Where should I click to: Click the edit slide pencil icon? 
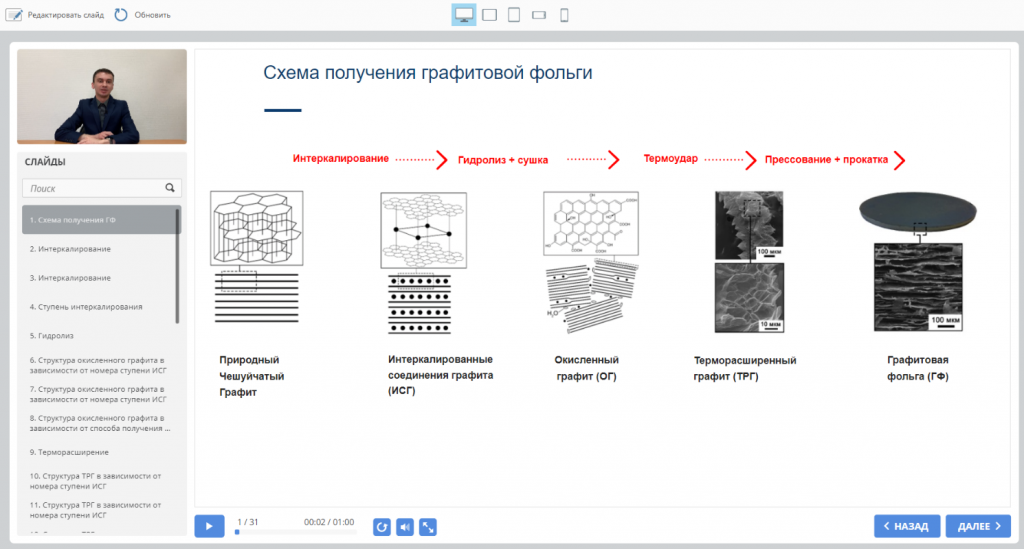click(x=14, y=14)
